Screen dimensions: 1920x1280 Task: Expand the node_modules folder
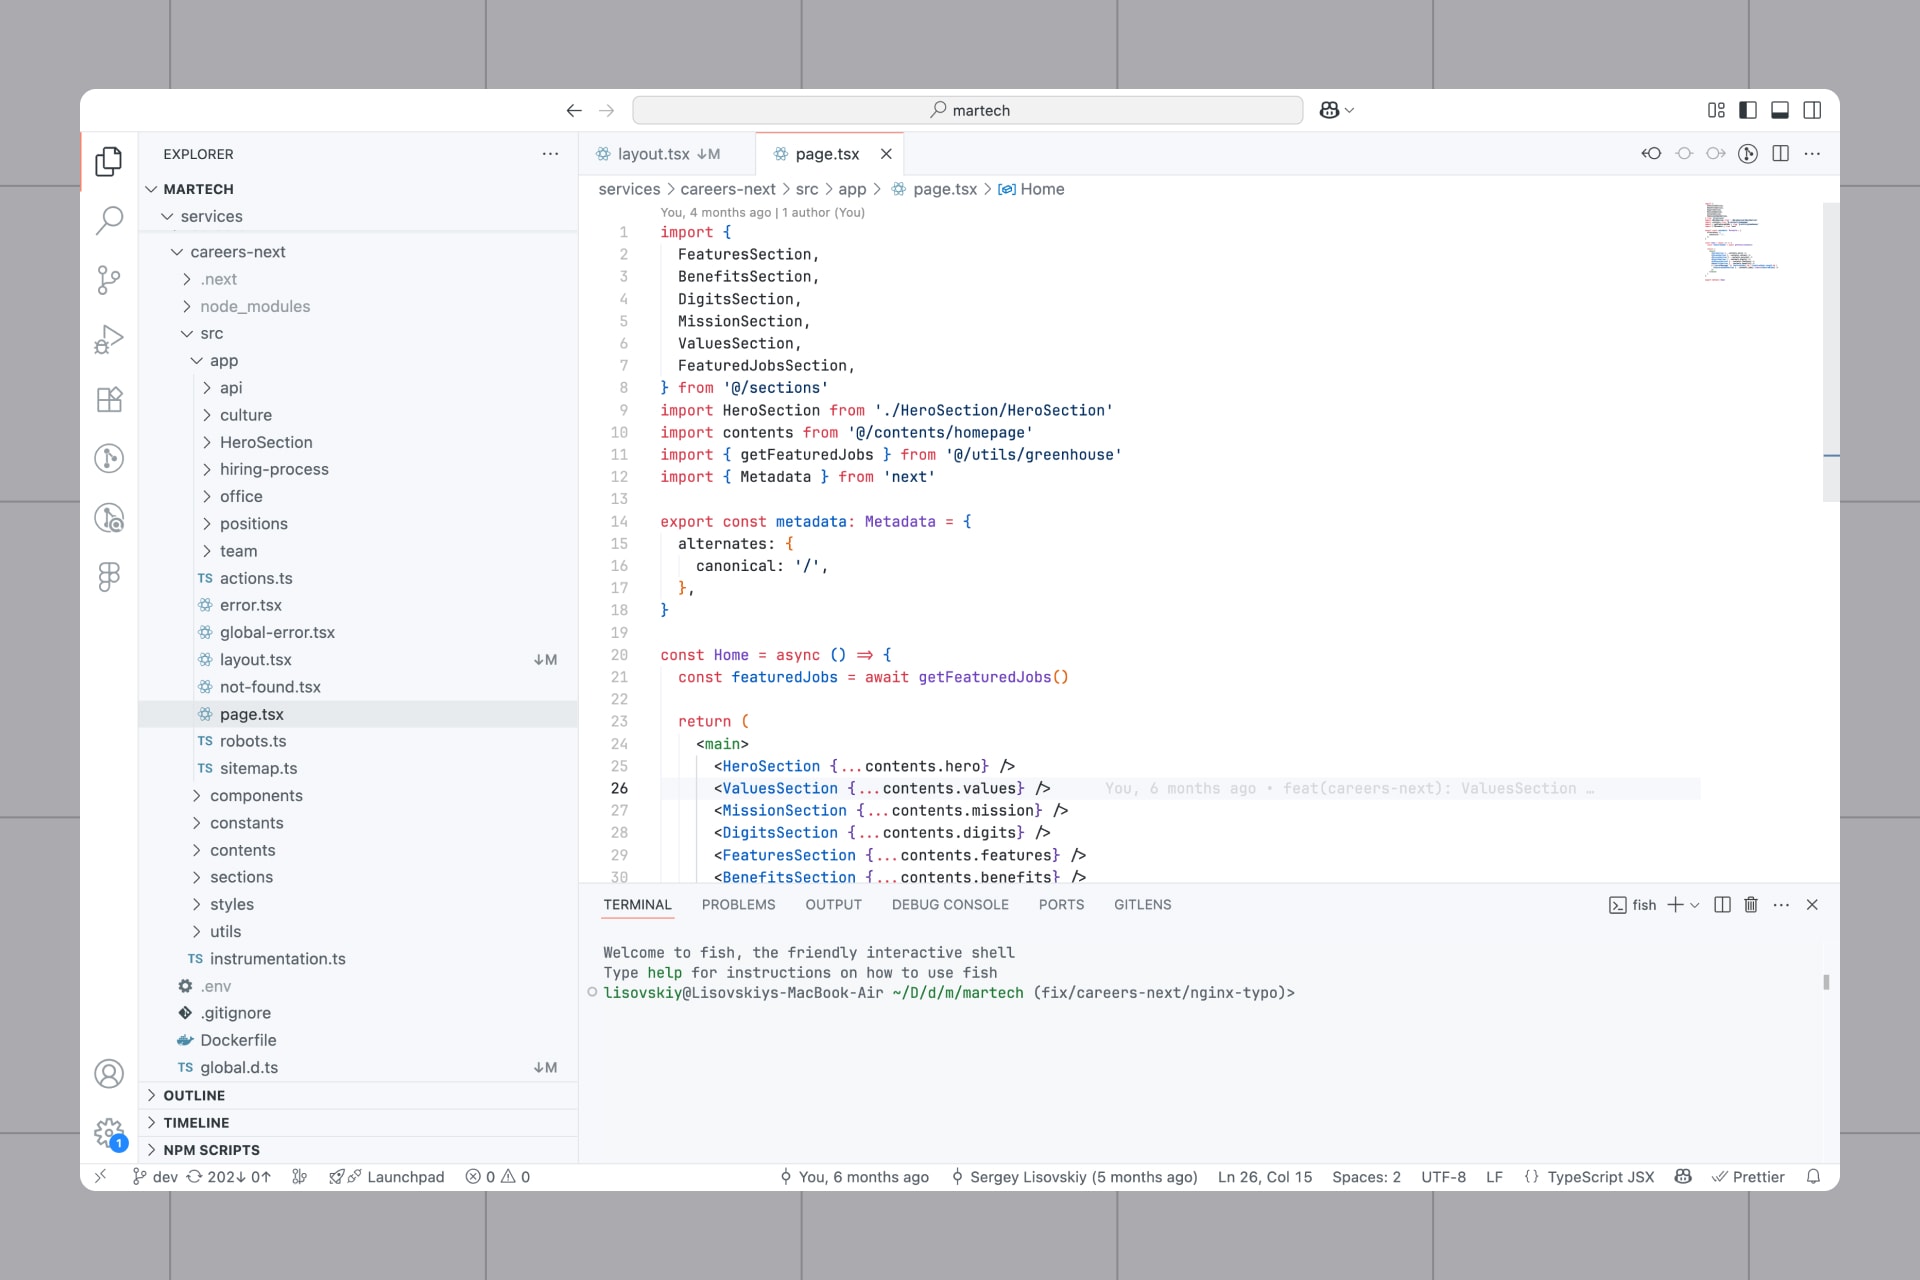pyautogui.click(x=358, y=306)
